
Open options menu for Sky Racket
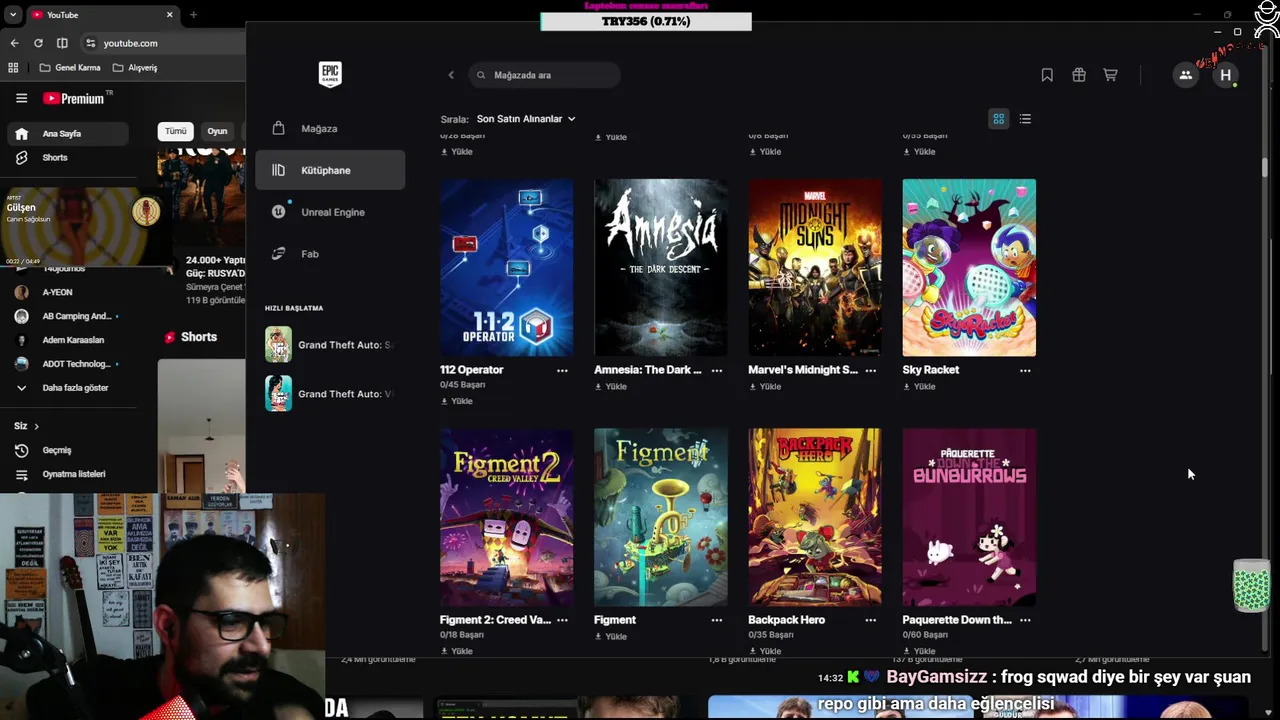[1025, 370]
